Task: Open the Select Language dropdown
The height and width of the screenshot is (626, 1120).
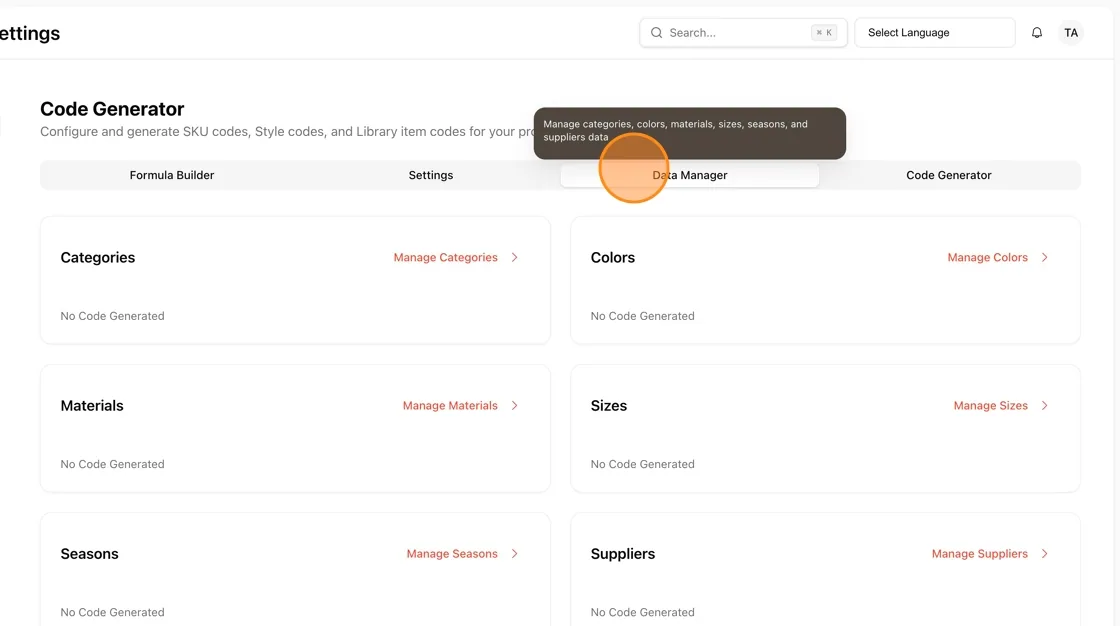Action: point(934,33)
